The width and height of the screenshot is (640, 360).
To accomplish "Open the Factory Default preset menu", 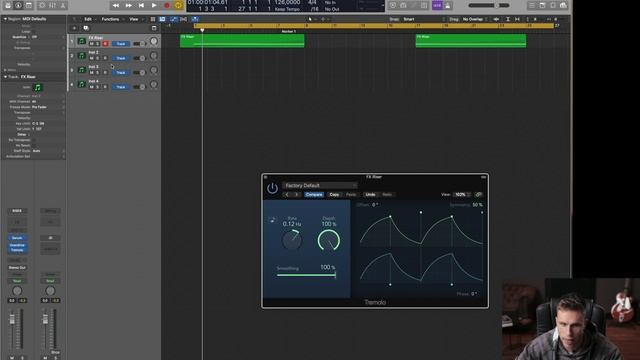I will 320,185.
